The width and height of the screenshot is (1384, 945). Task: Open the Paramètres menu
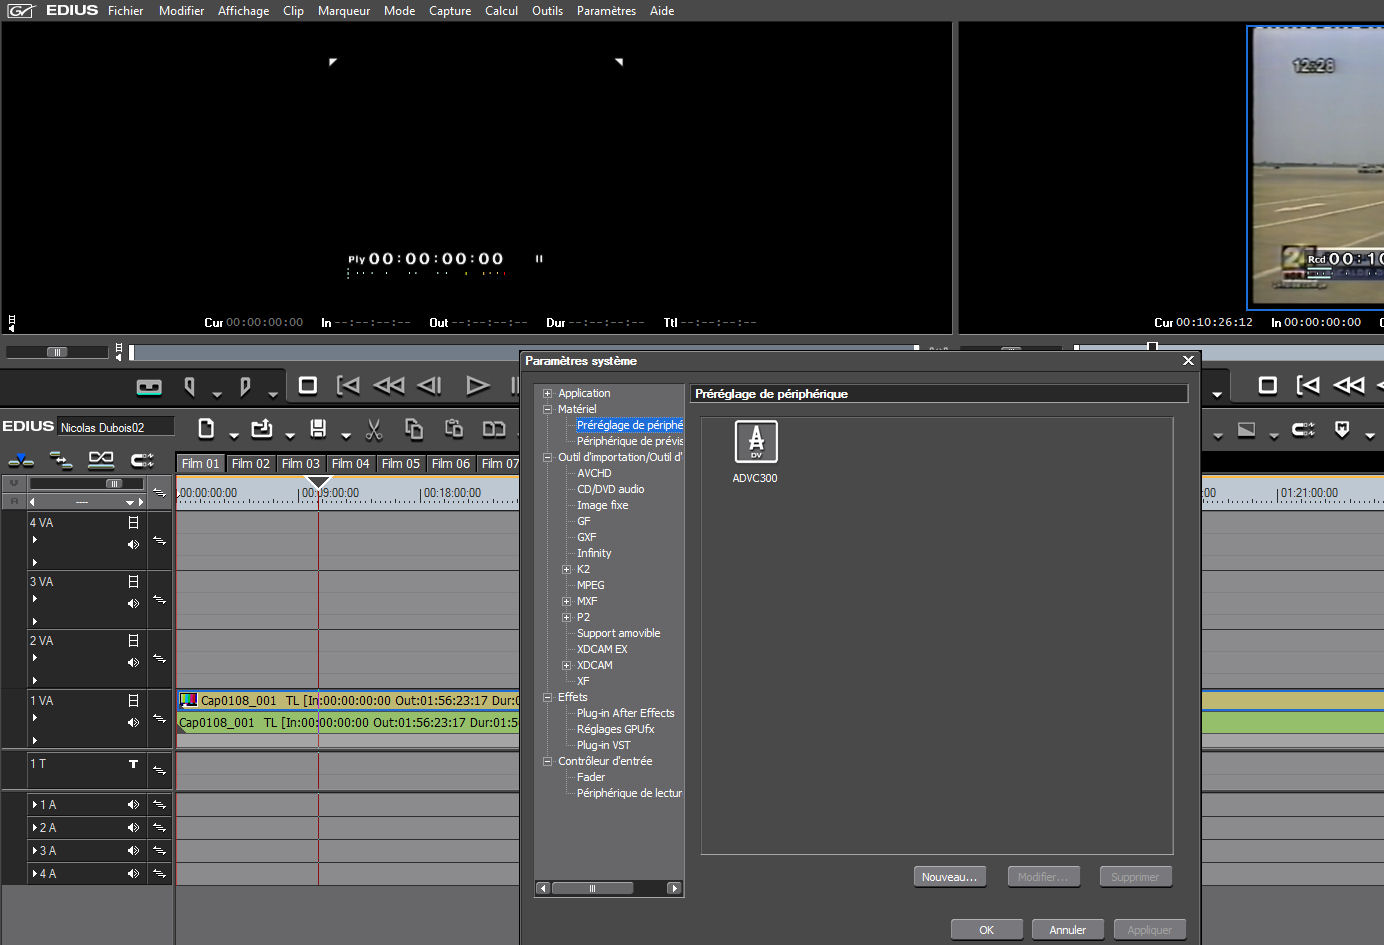coord(606,11)
